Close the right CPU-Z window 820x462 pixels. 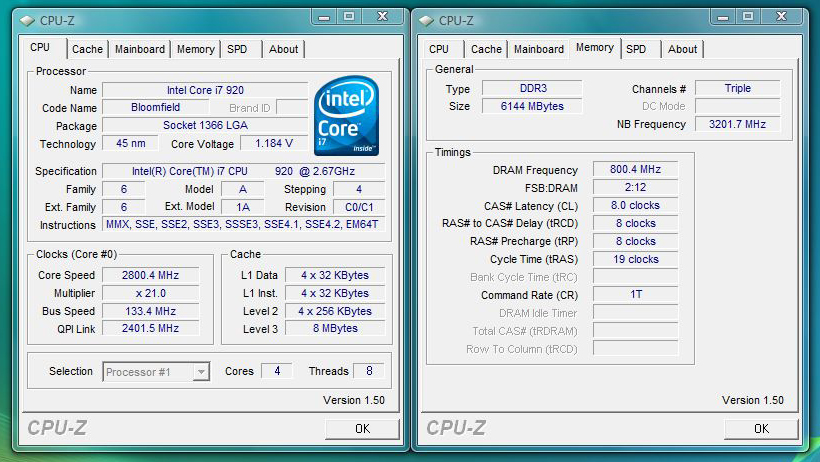[782, 17]
